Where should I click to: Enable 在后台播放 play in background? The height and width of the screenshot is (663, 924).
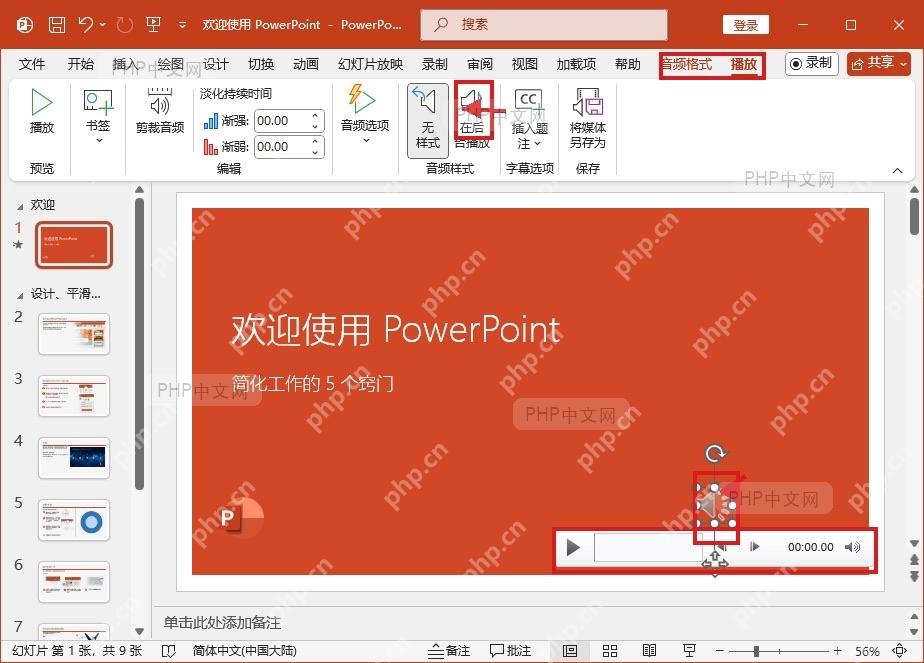[x=473, y=117]
